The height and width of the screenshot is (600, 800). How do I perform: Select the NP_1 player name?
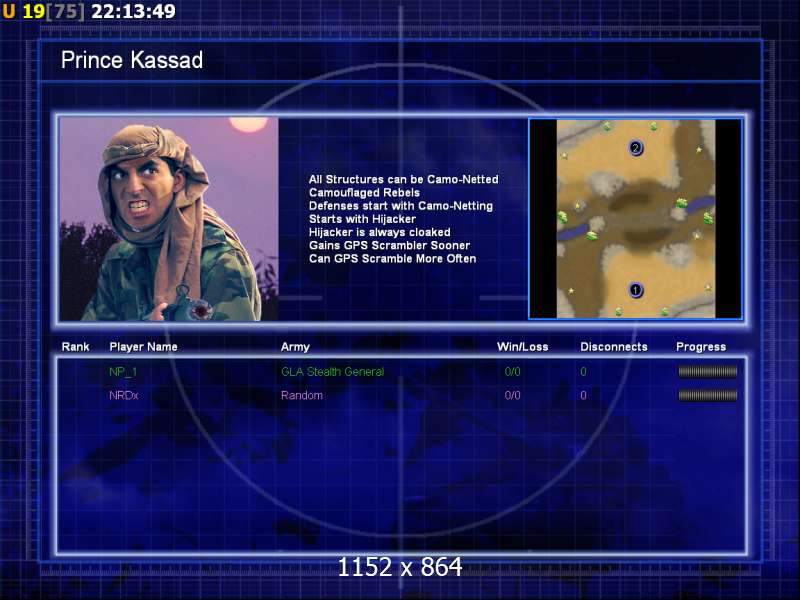click(x=123, y=372)
